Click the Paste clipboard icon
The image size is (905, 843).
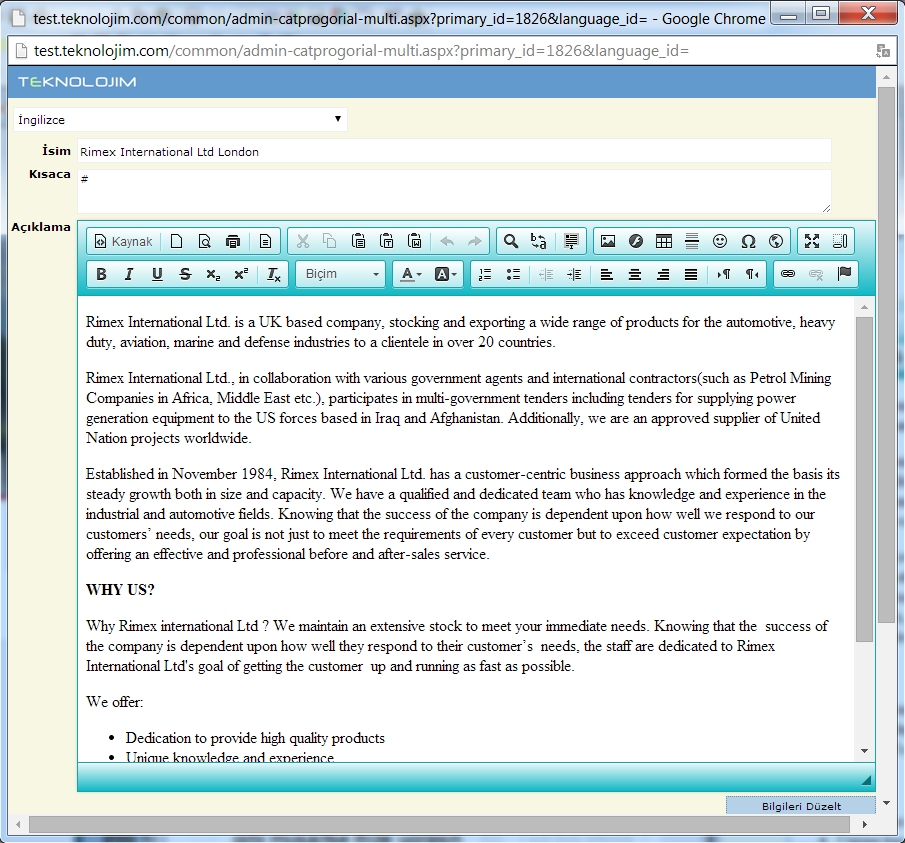click(358, 241)
